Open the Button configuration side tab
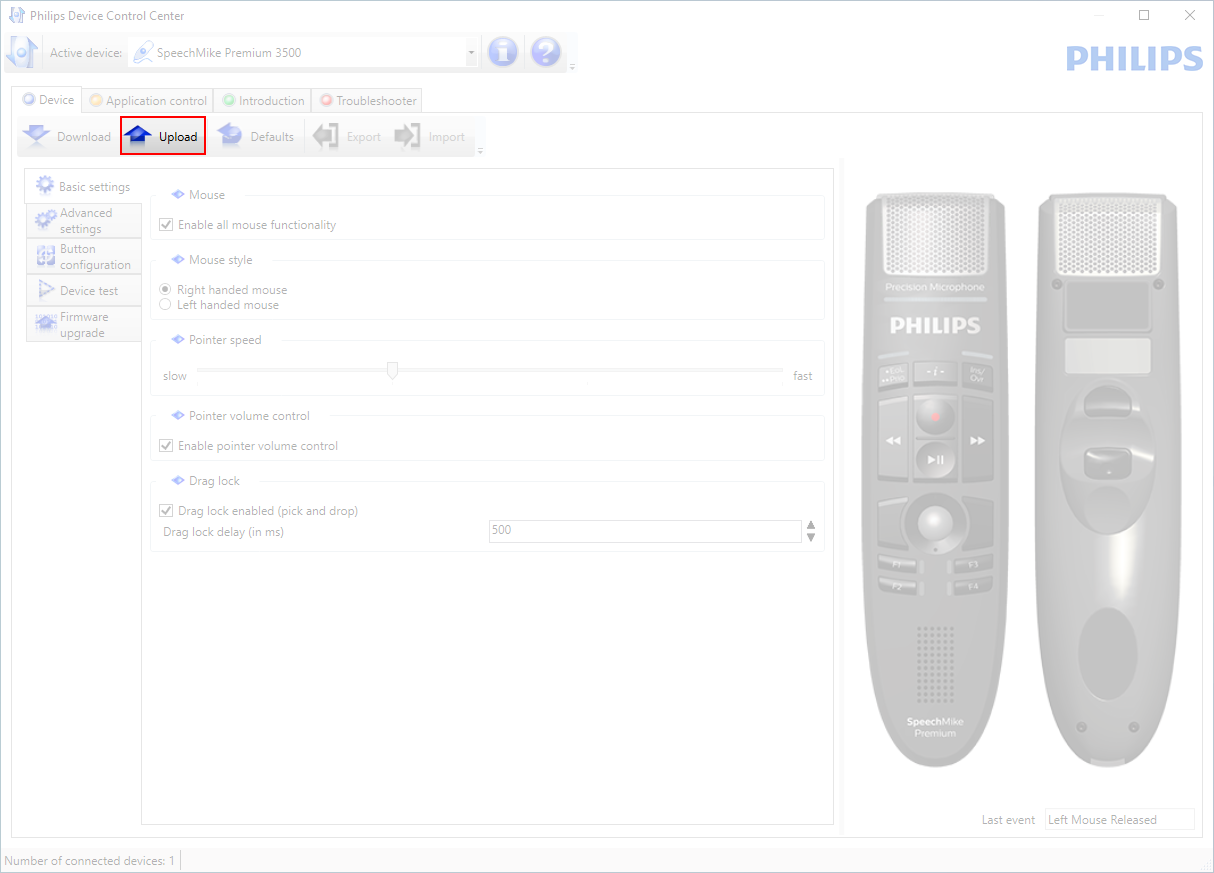Screen dimensions: 1214x873 84,257
